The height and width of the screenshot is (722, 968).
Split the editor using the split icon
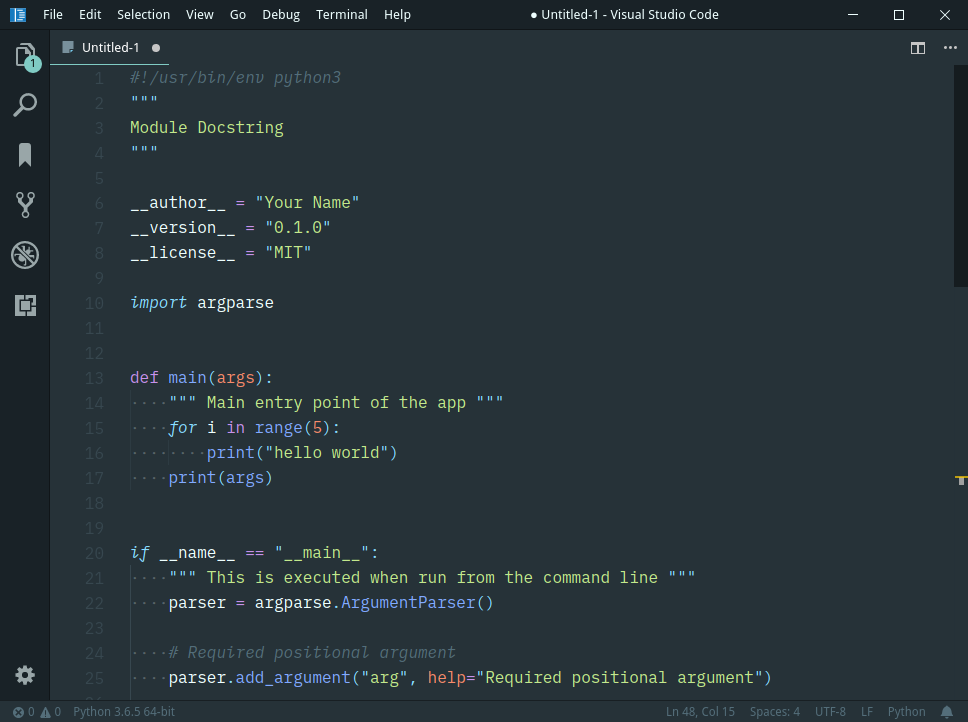point(918,47)
